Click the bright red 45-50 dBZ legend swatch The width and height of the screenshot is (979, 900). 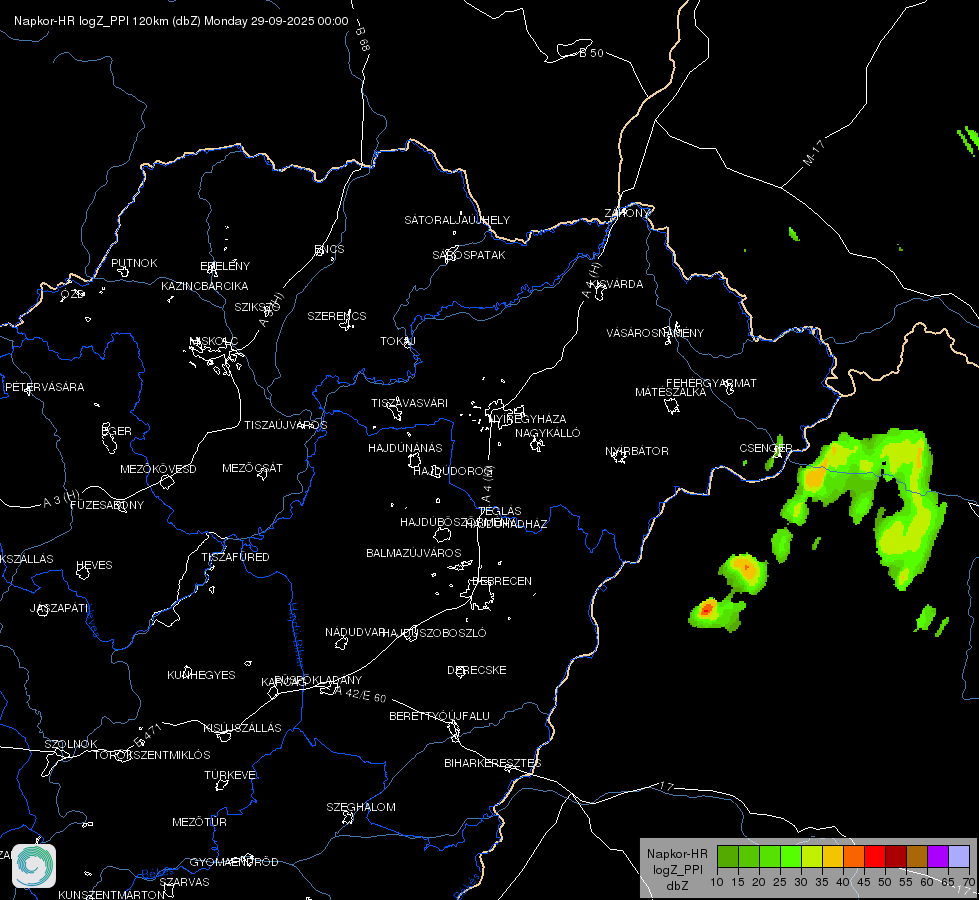pos(875,857)
